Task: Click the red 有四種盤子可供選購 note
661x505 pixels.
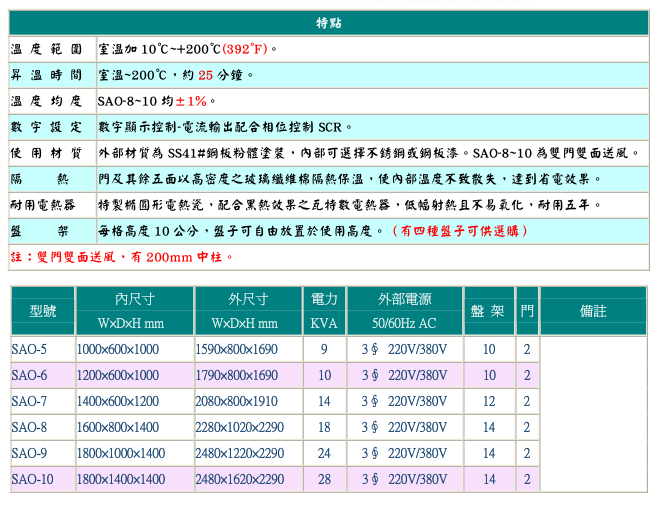Action: click(460, 231)
